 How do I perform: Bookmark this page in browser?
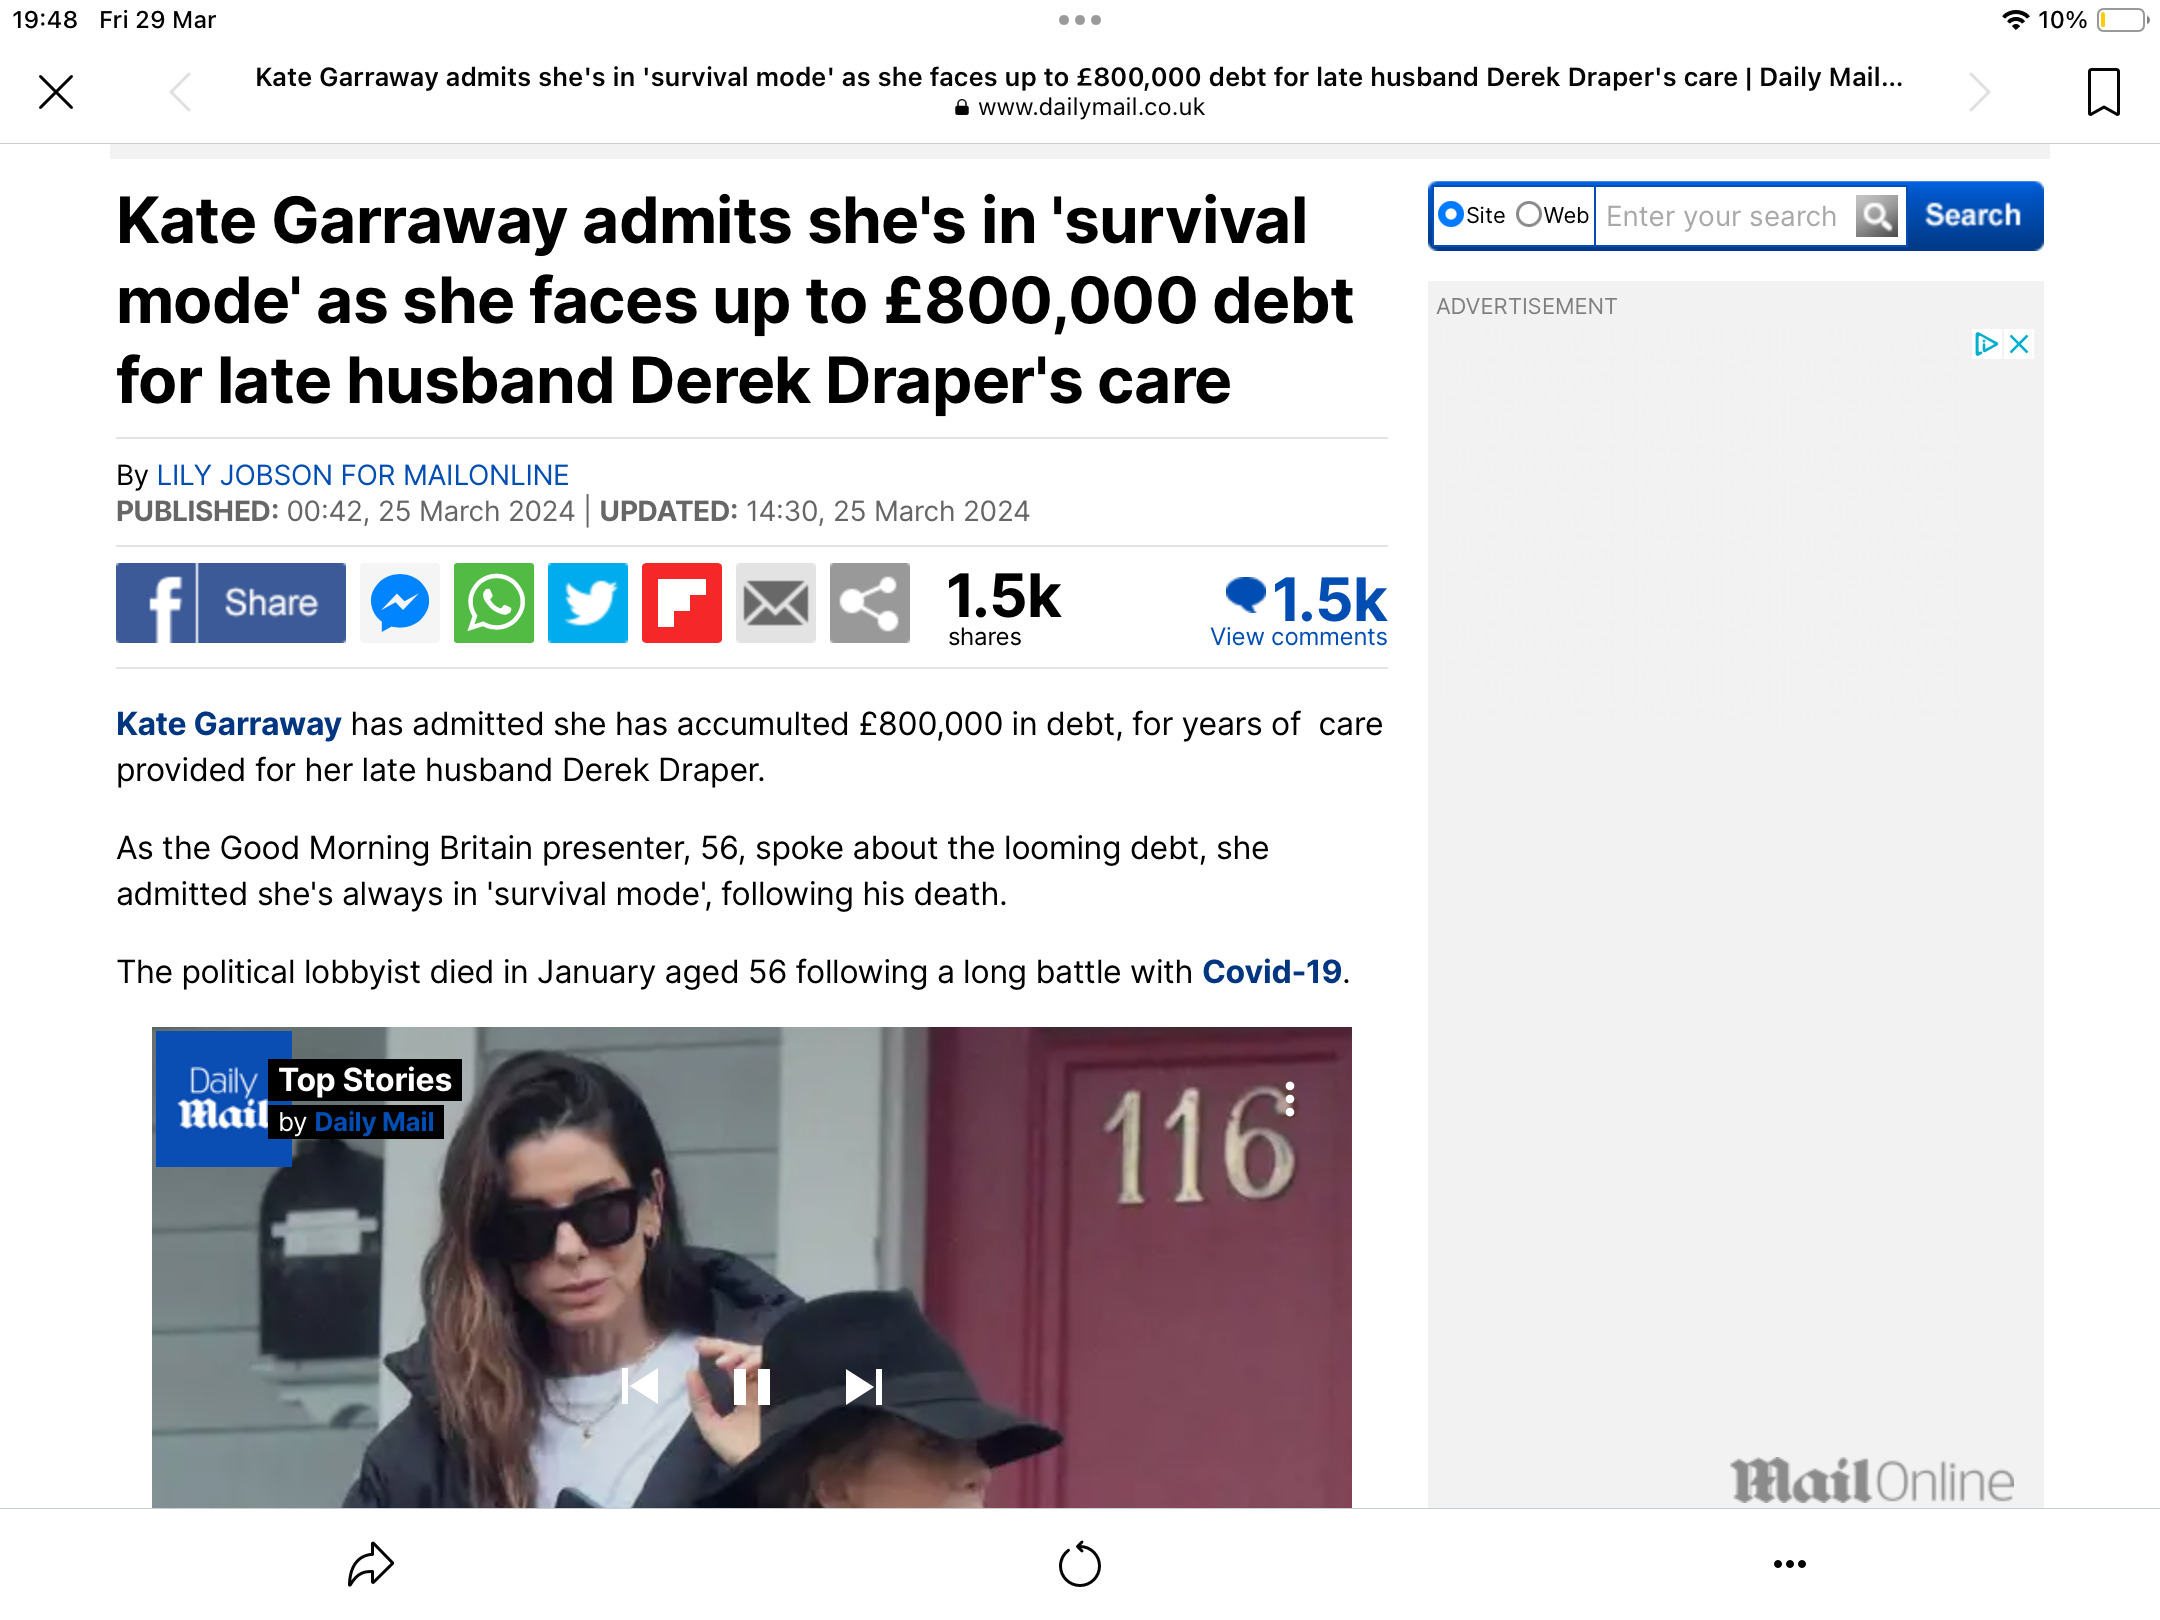click(x=2103, y=92)
